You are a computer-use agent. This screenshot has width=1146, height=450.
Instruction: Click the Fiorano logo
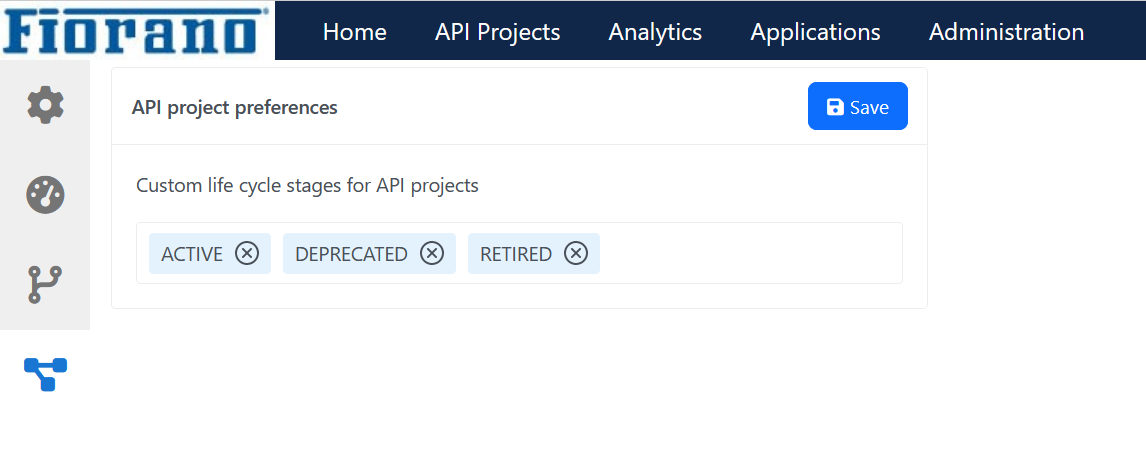137,31
